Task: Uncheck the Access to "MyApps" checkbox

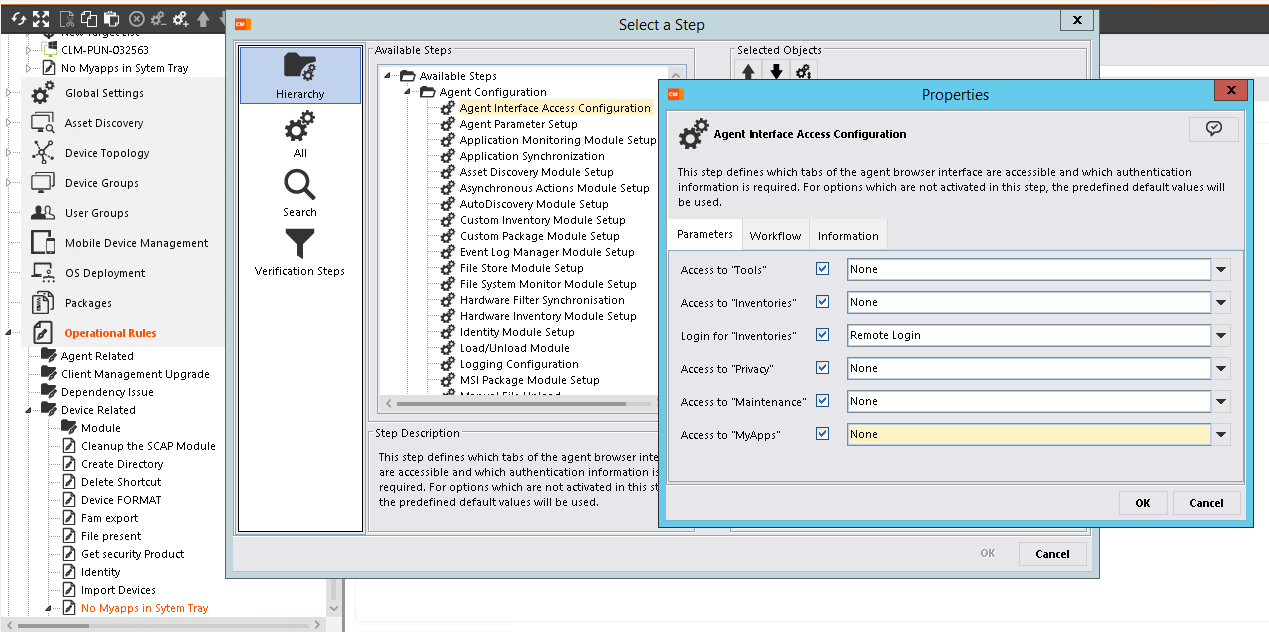Action: pos(823,434)
